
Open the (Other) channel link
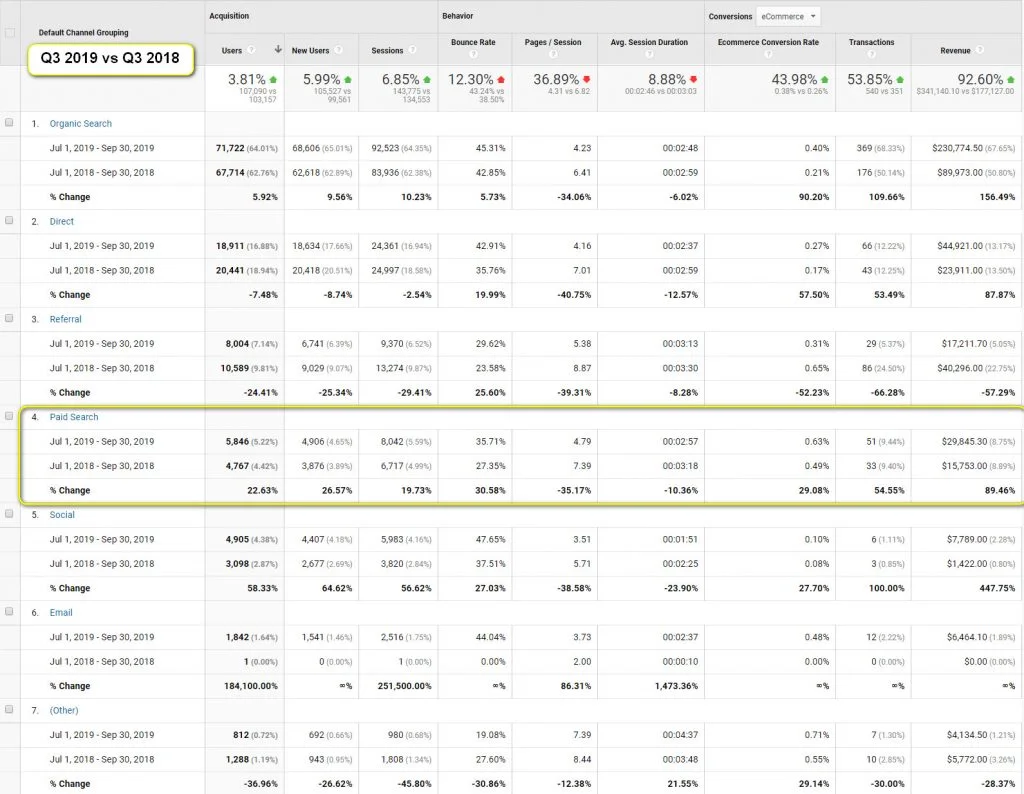pos(64,710)
